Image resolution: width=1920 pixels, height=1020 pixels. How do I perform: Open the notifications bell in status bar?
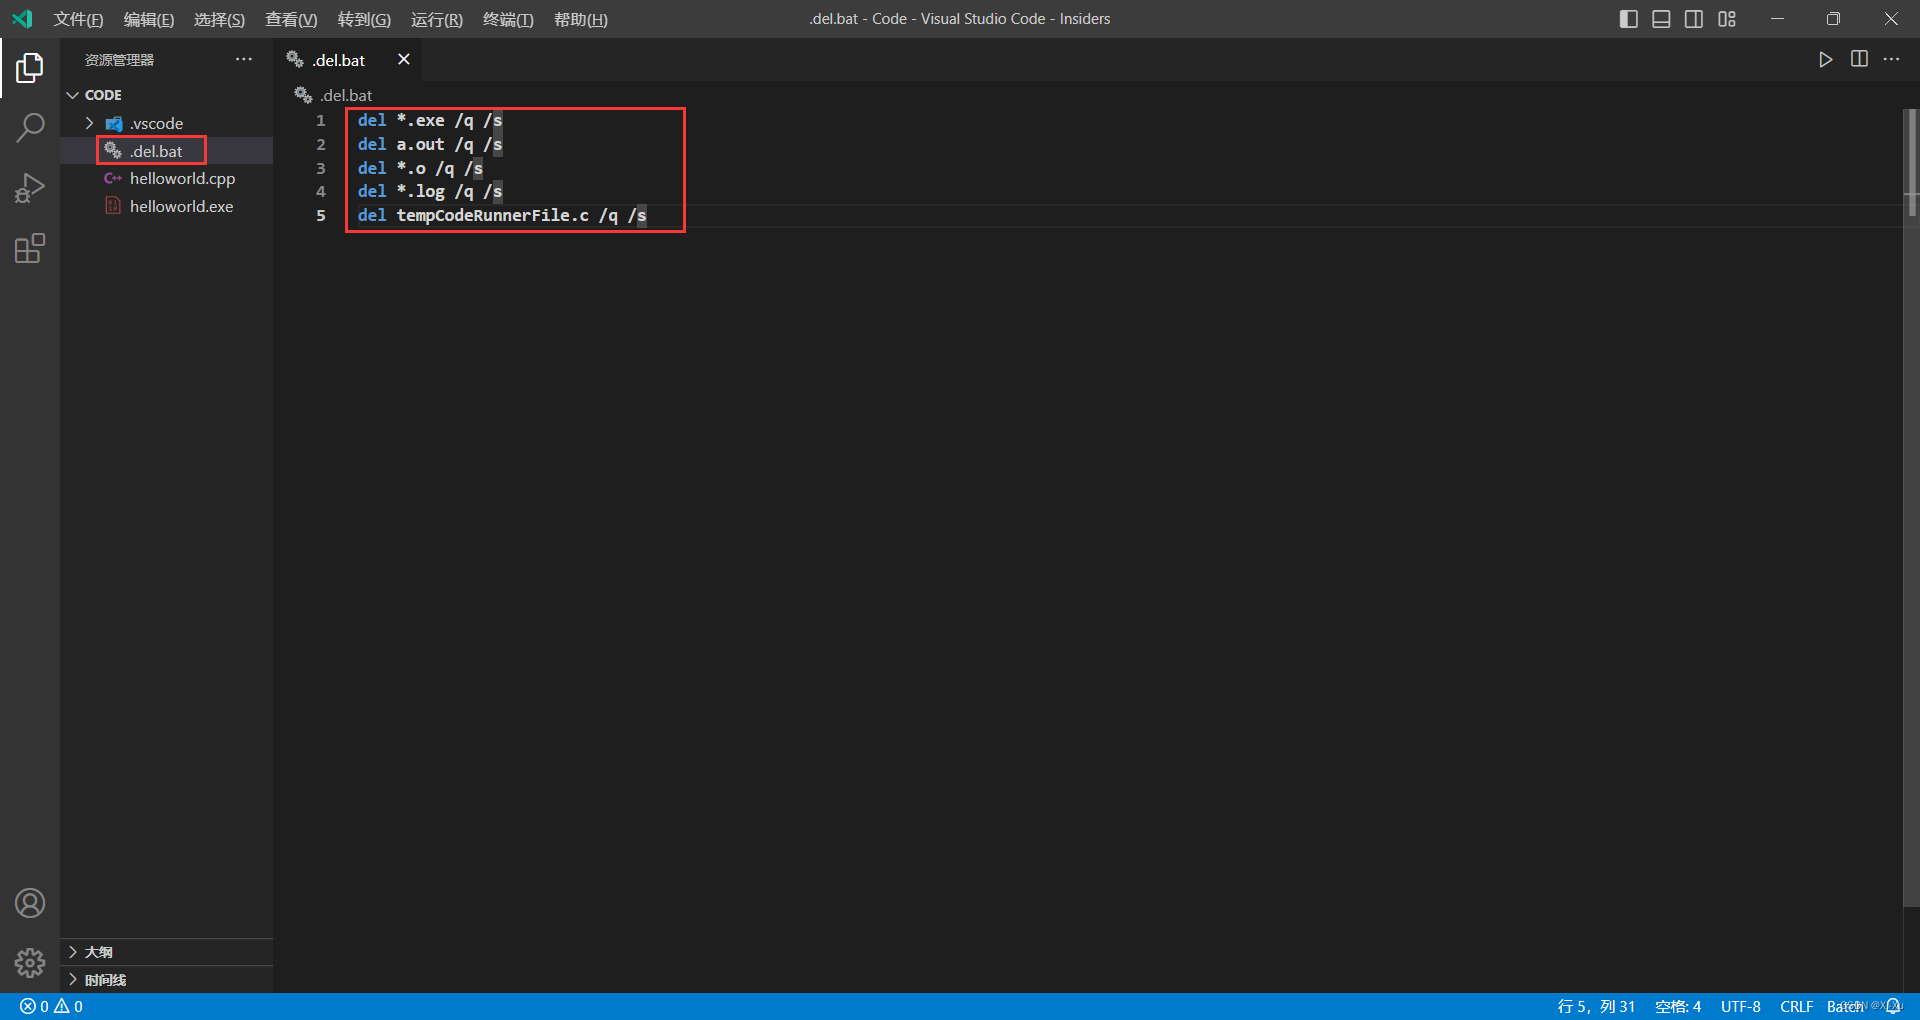1893,1007
